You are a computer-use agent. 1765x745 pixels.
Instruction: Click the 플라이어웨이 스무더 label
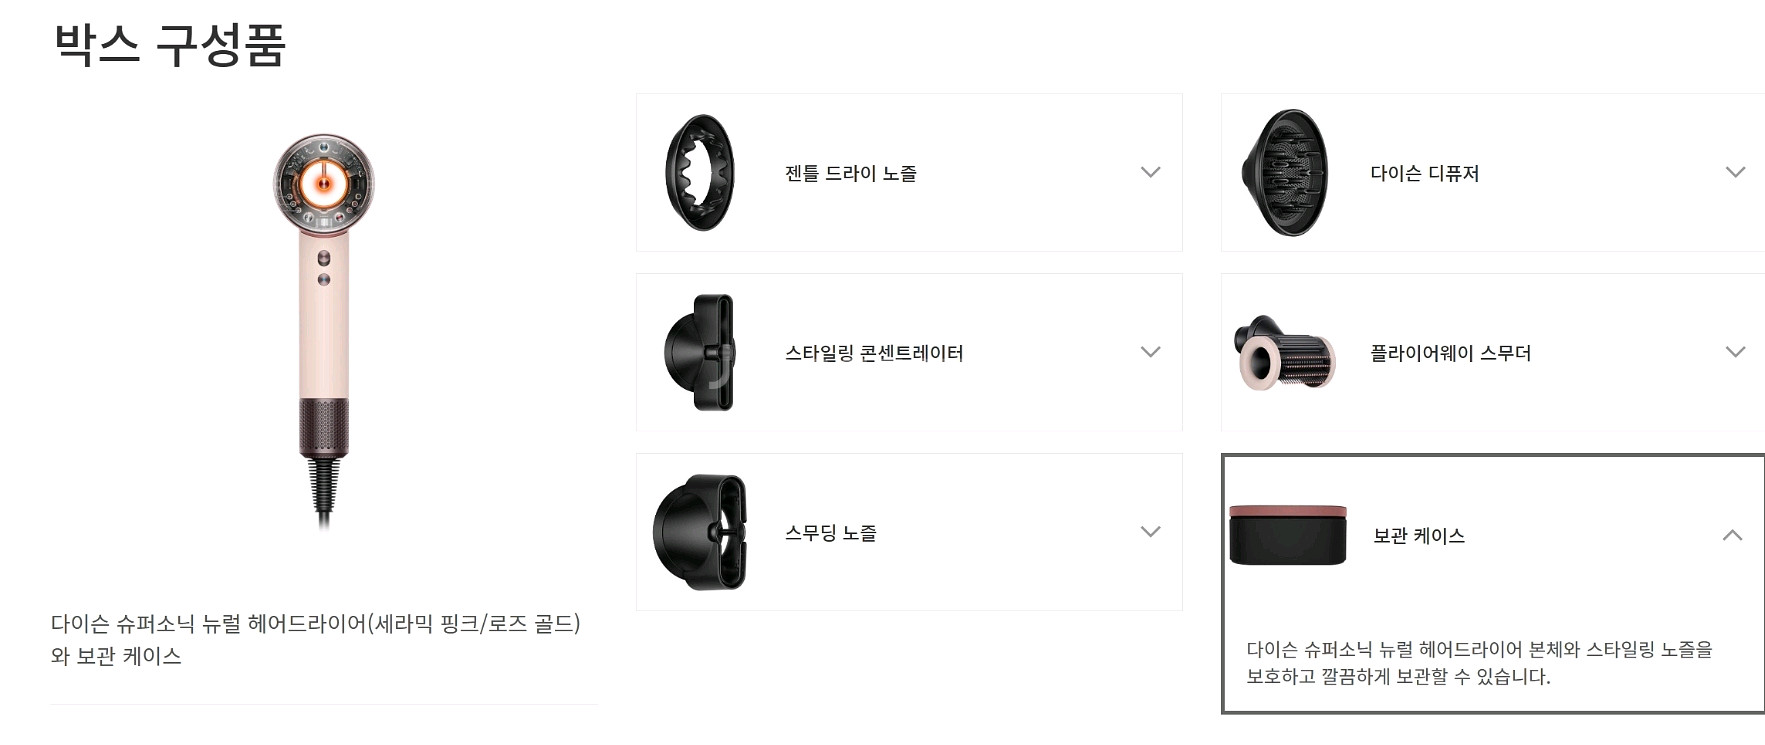coord(1450,353)
